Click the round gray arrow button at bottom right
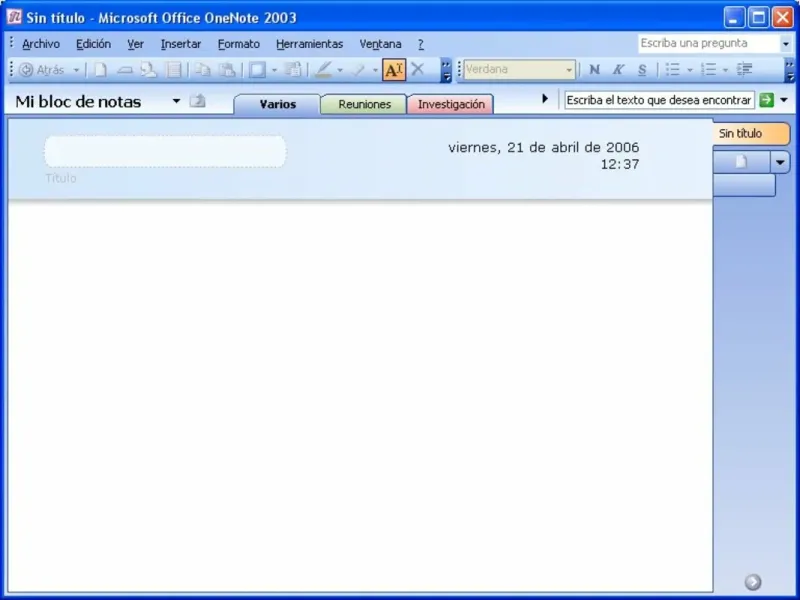Screen dimensions: 800x600 753,582
